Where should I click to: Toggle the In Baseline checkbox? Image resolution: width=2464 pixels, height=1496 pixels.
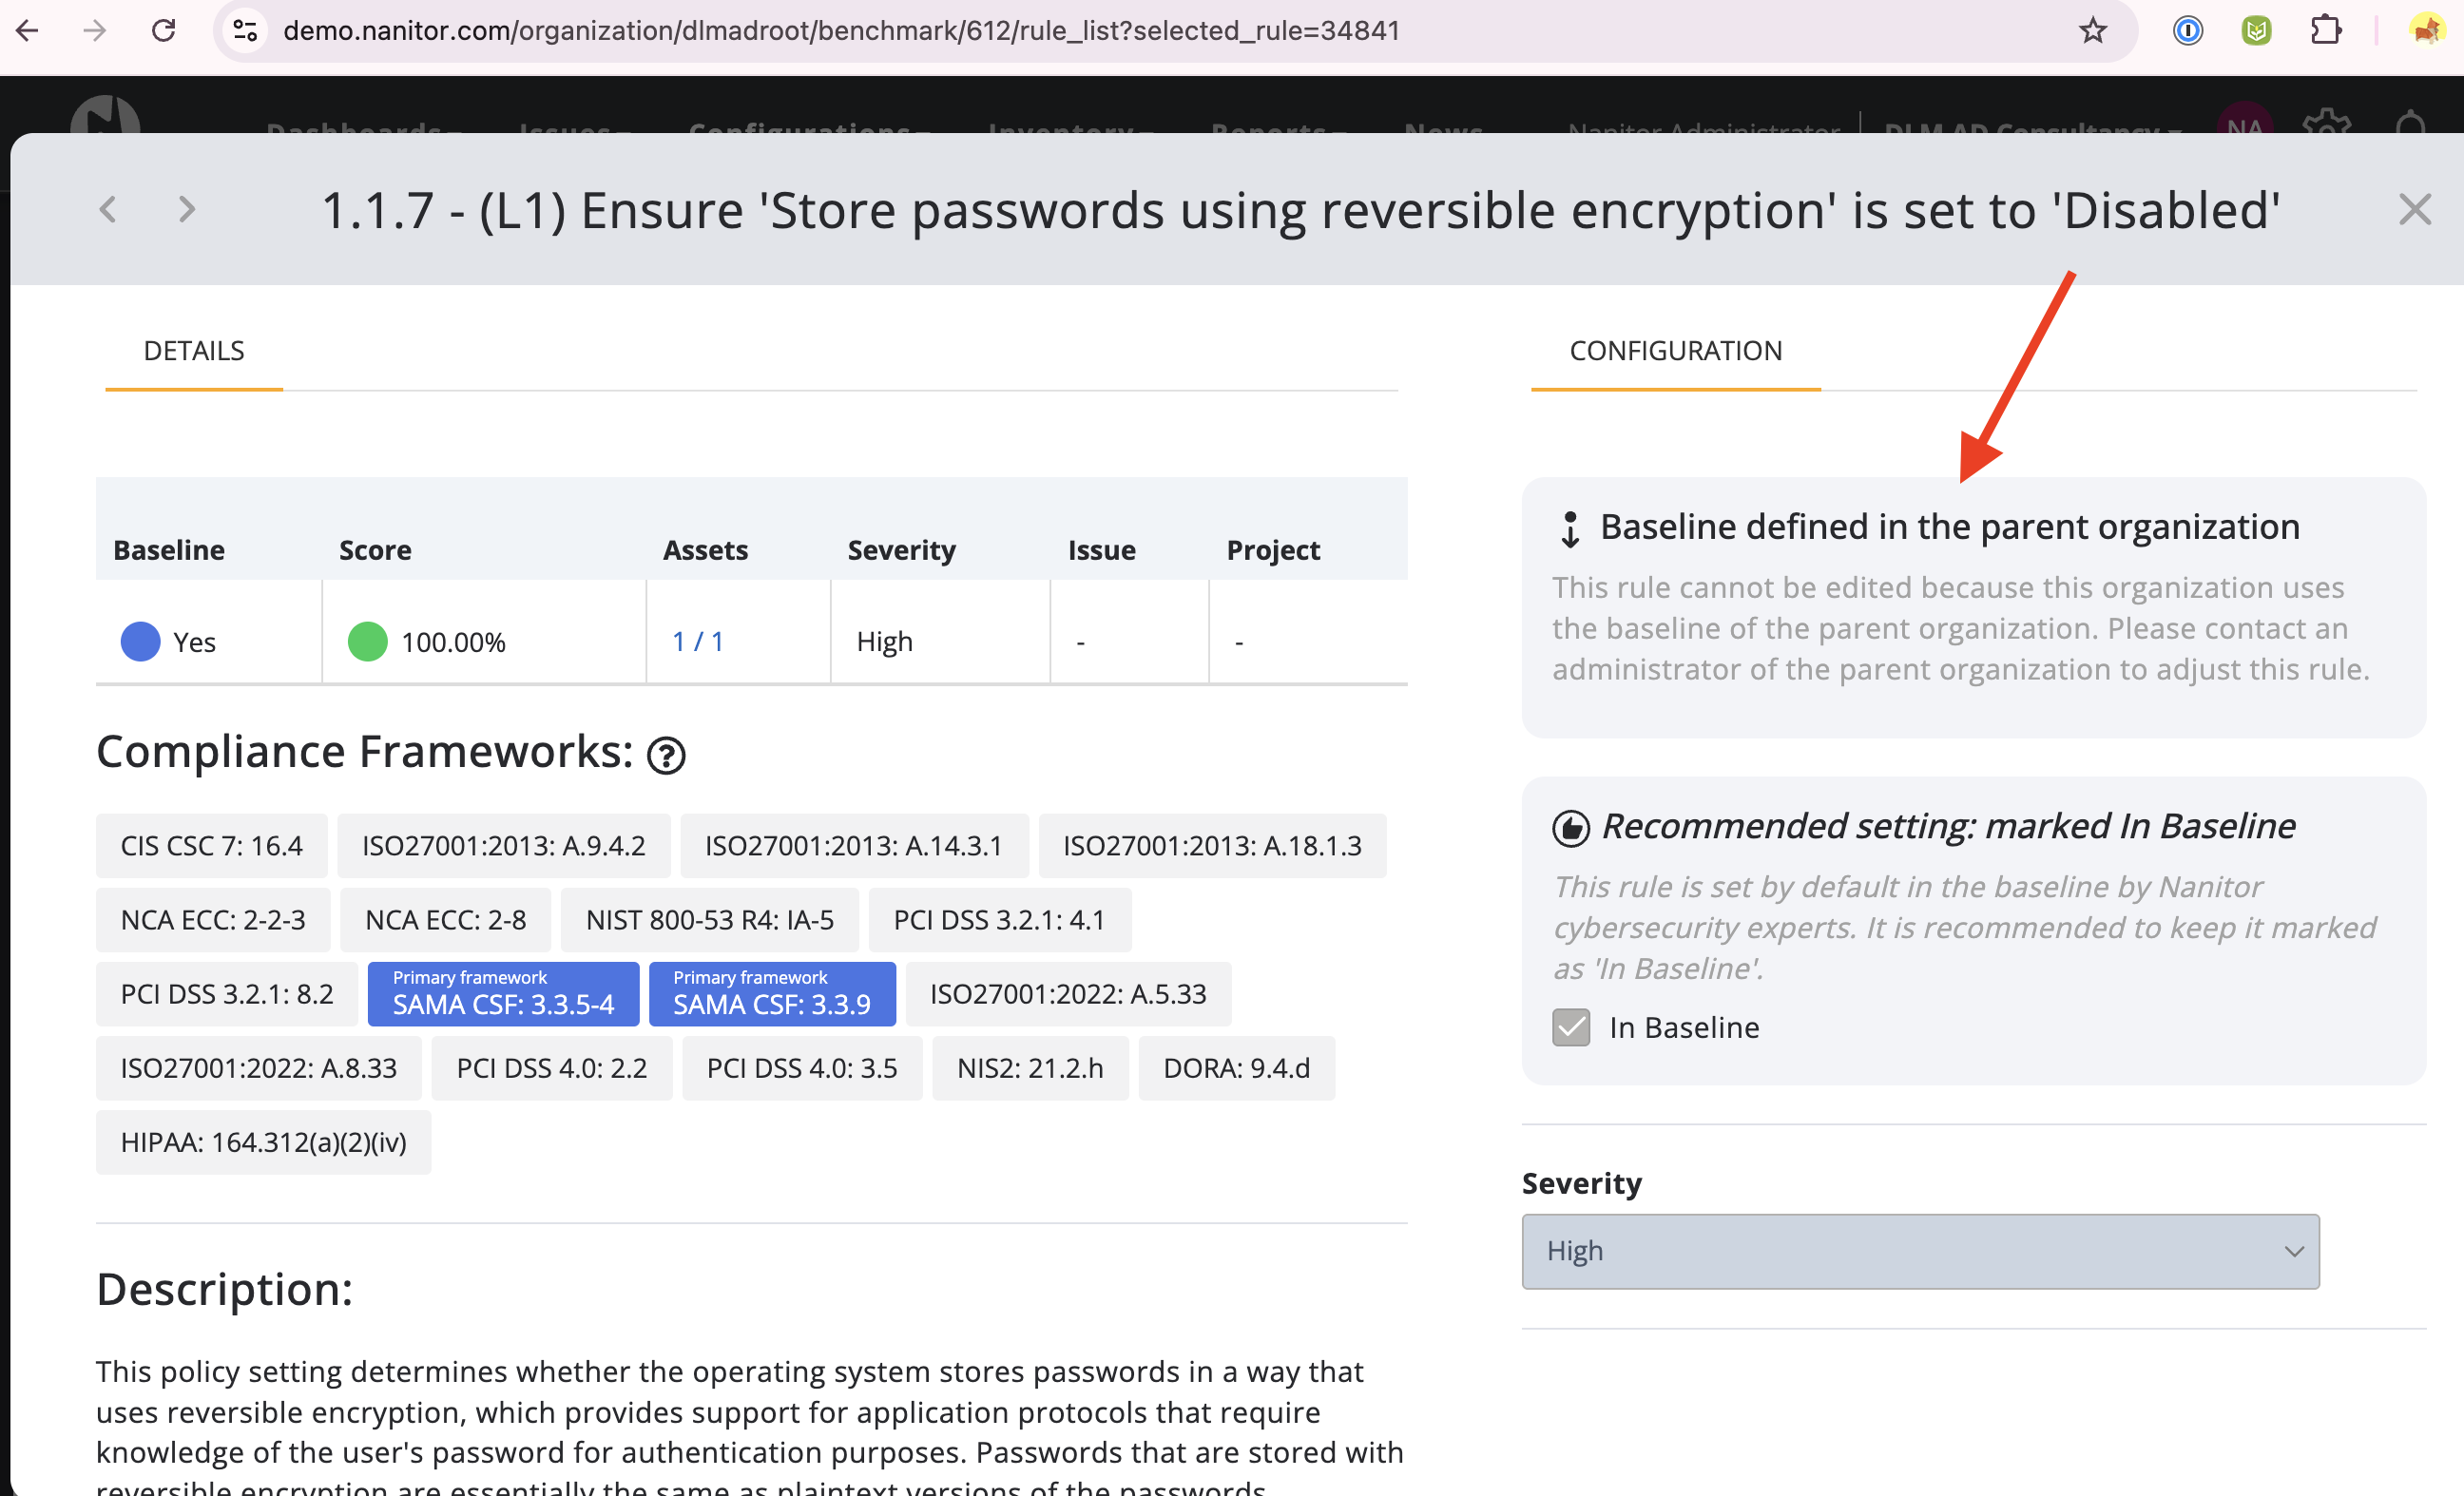(1571, 1027)
